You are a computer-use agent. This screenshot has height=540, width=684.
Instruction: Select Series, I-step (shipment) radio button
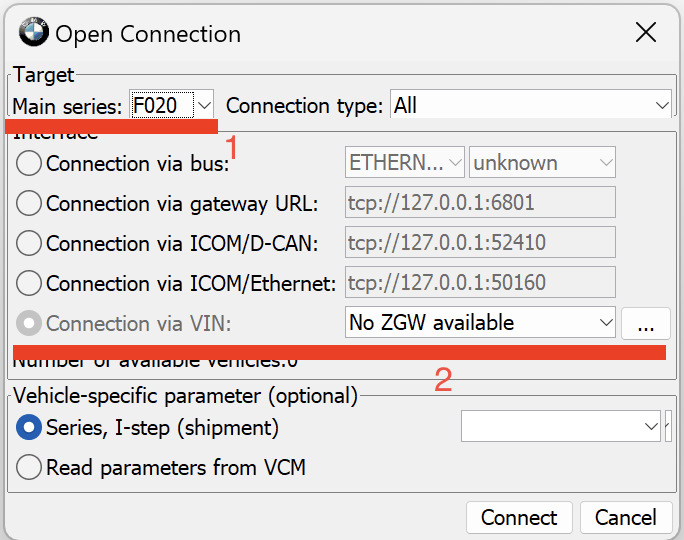click(x=30, y=427)
